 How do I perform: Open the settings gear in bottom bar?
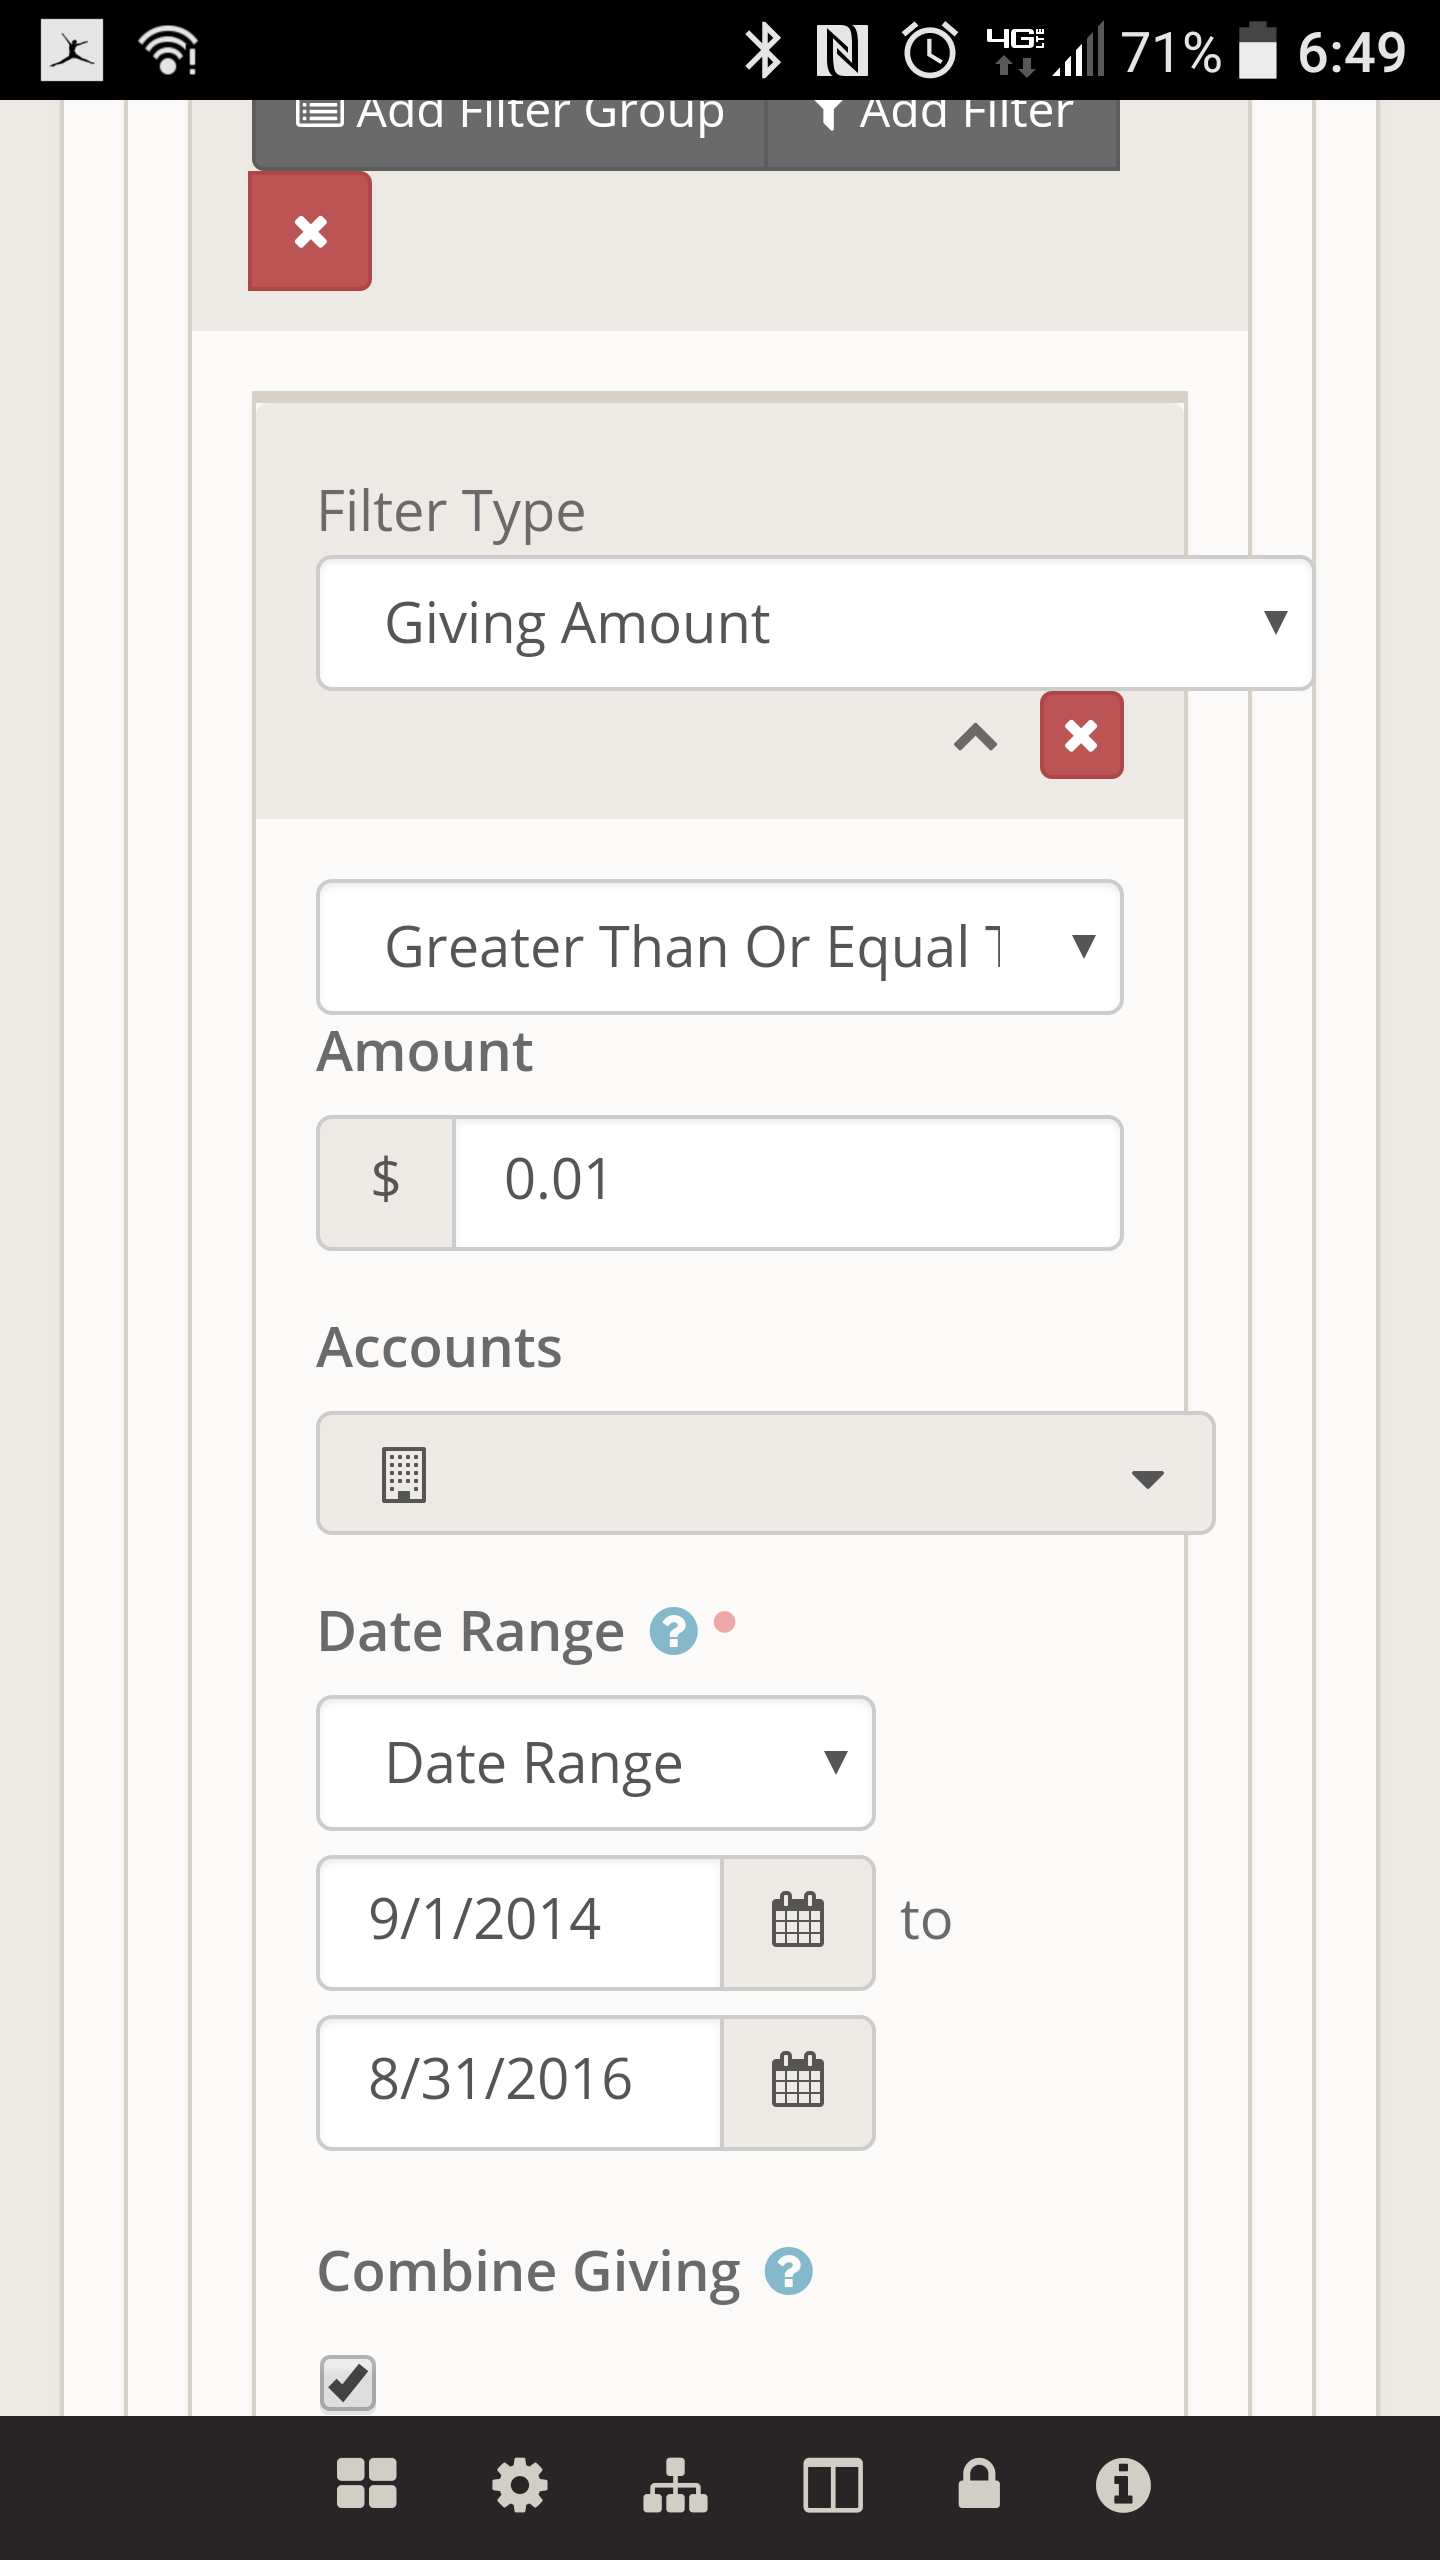coord(520,2485)
